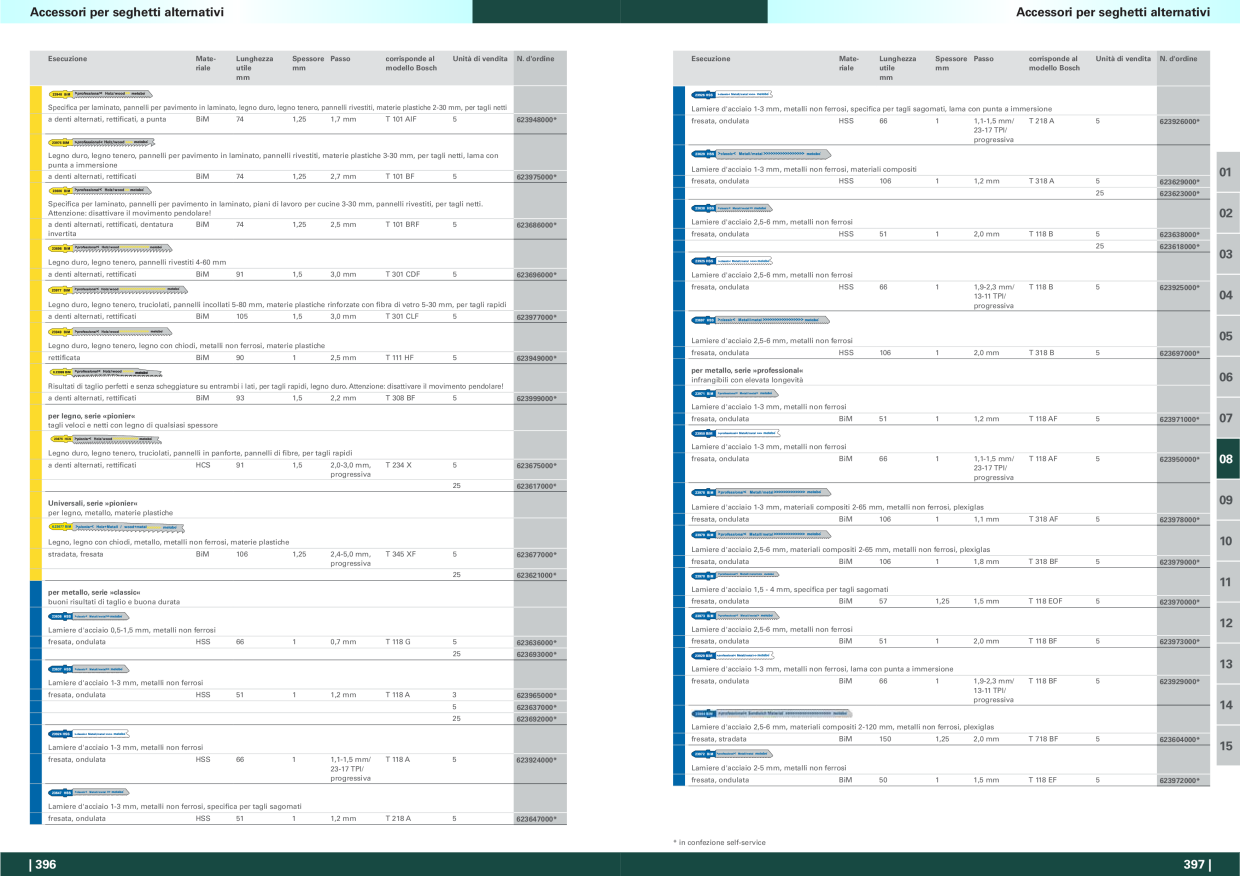Select the highlighted chapter tab 08
This screenshot has height=876, width=1240.
pos(1227,459)
